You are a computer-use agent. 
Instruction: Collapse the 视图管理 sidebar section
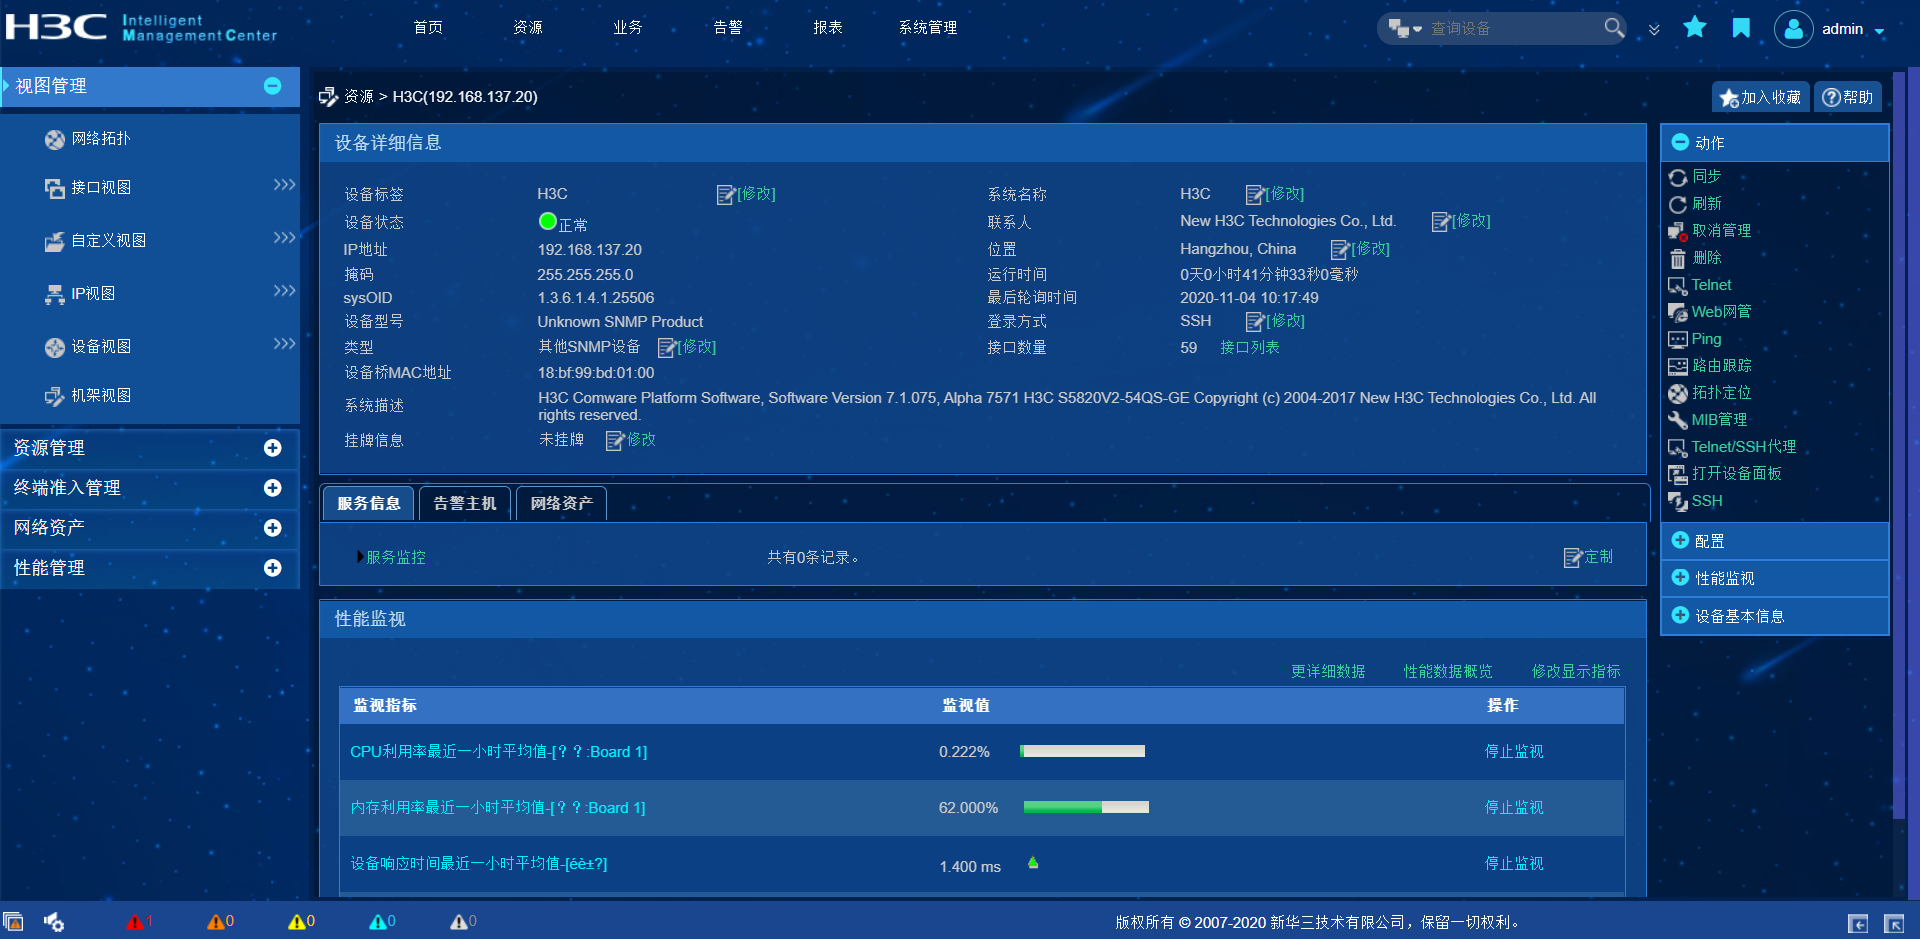tap(272, 86)
